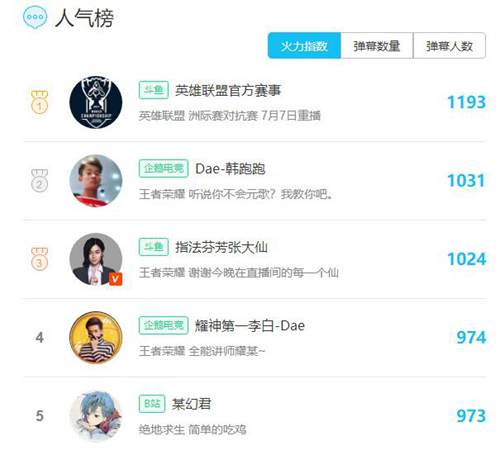Click the 指法芬芳张大仙 avatar

tap(96, 259)
